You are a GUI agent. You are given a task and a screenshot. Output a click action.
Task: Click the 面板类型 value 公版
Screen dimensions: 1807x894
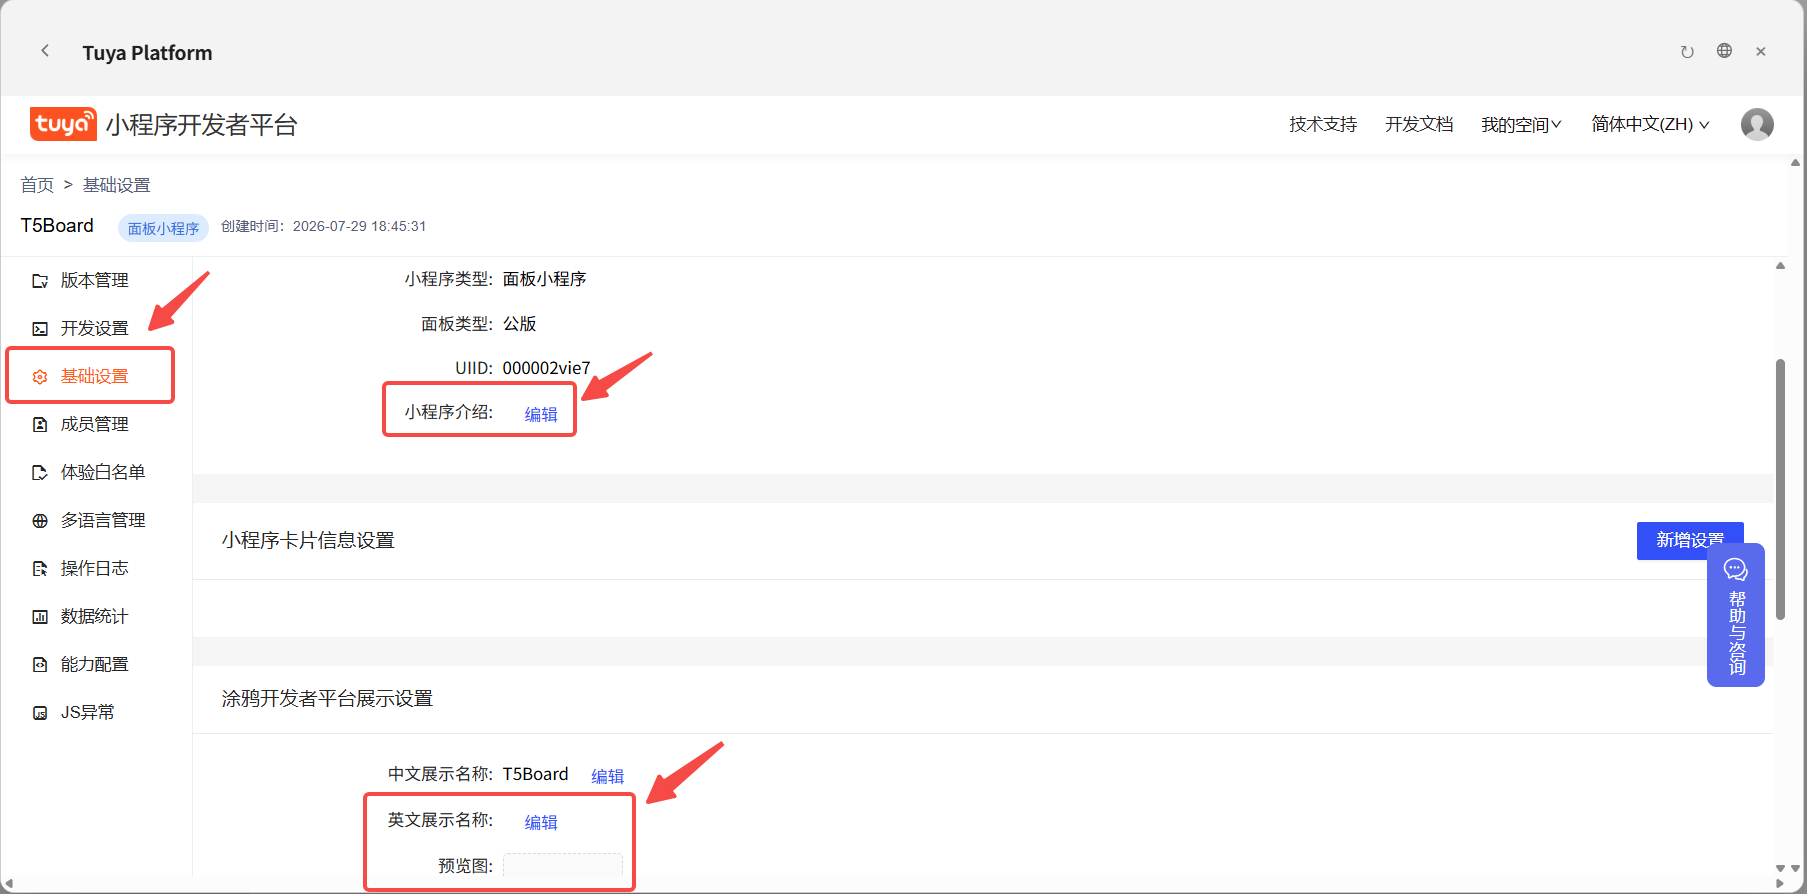point(519,324)
